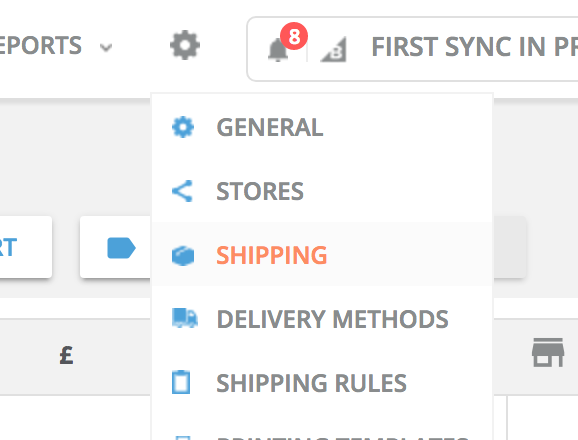
Task: Open the settings gear icon
Action: point(185,45)
